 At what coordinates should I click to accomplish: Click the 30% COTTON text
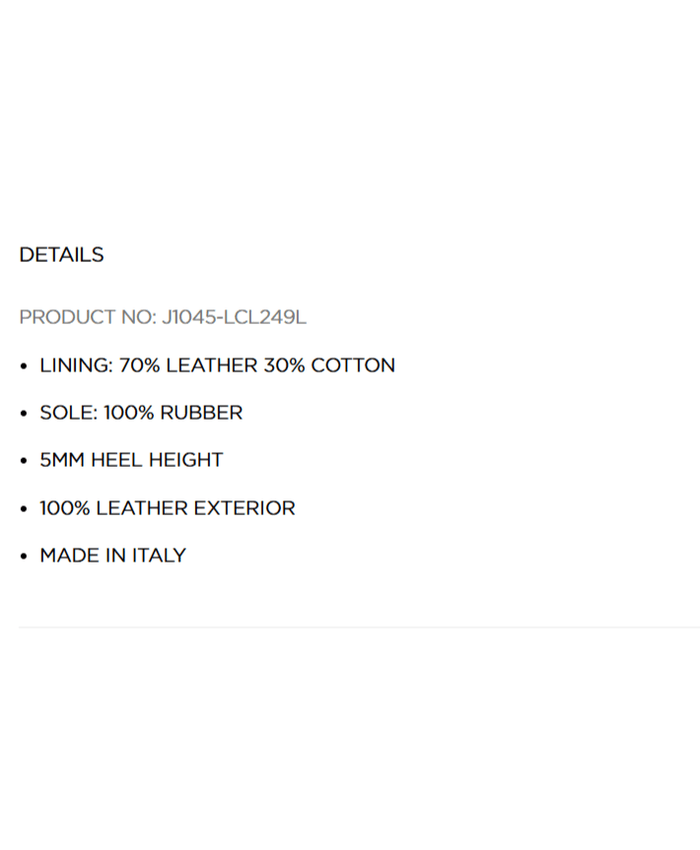click(329, 366)
